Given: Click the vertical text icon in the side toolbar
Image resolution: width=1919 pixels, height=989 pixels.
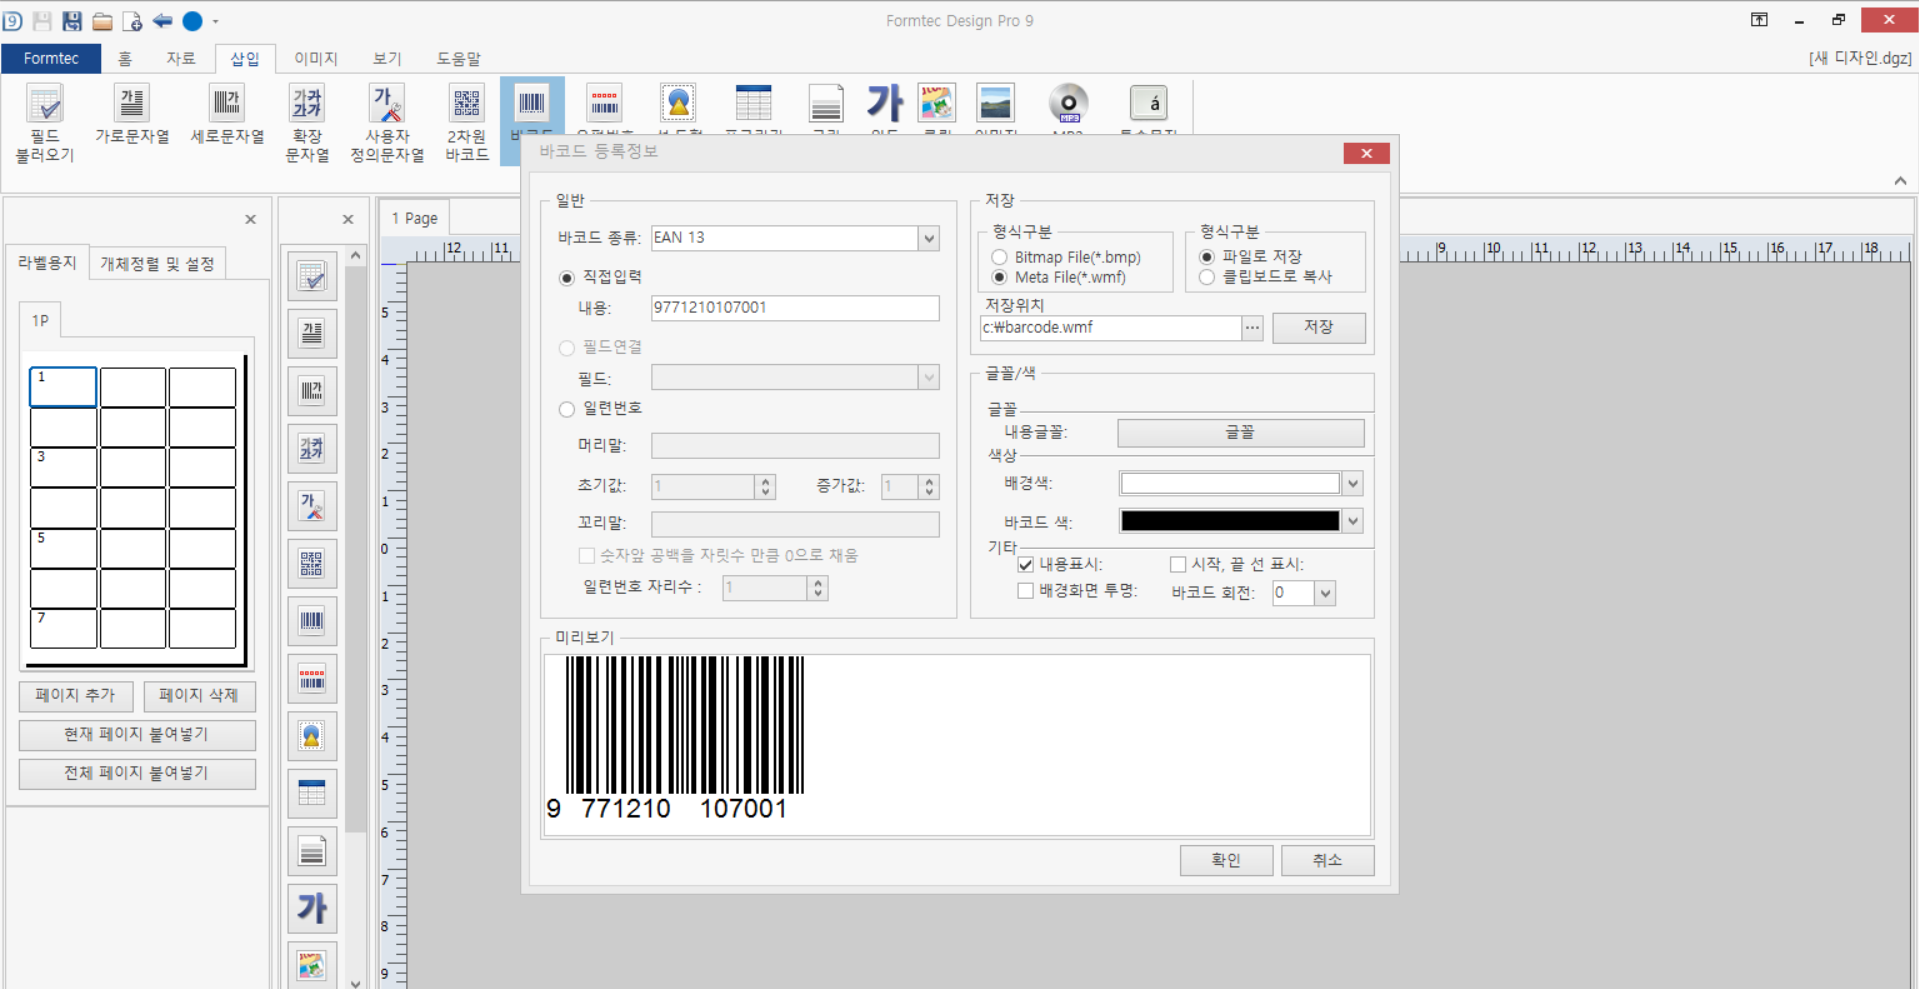Looking at the screenshot, I should 312,391.
